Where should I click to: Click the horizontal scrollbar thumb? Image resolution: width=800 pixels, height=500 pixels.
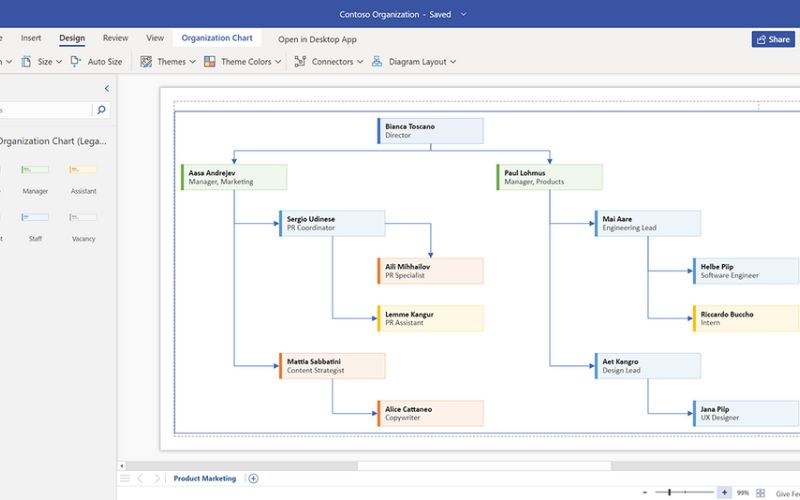click(484, 466)
